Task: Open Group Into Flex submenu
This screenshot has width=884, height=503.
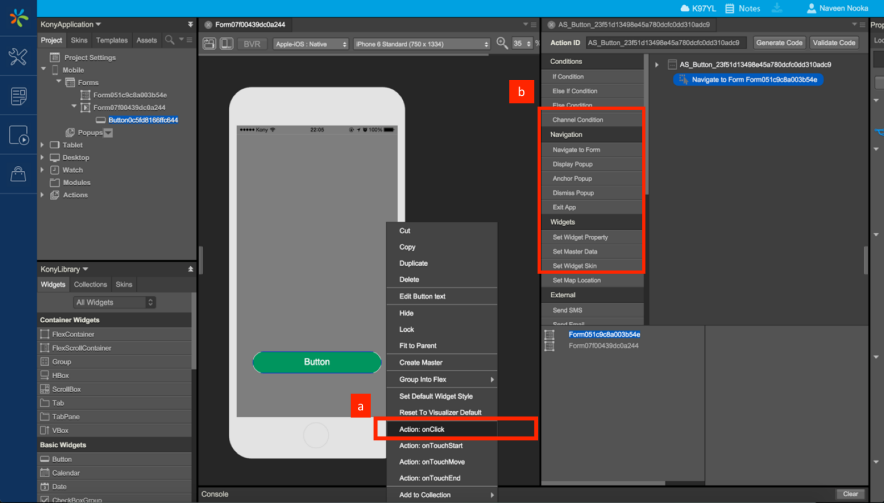Action: click(441, 380)
